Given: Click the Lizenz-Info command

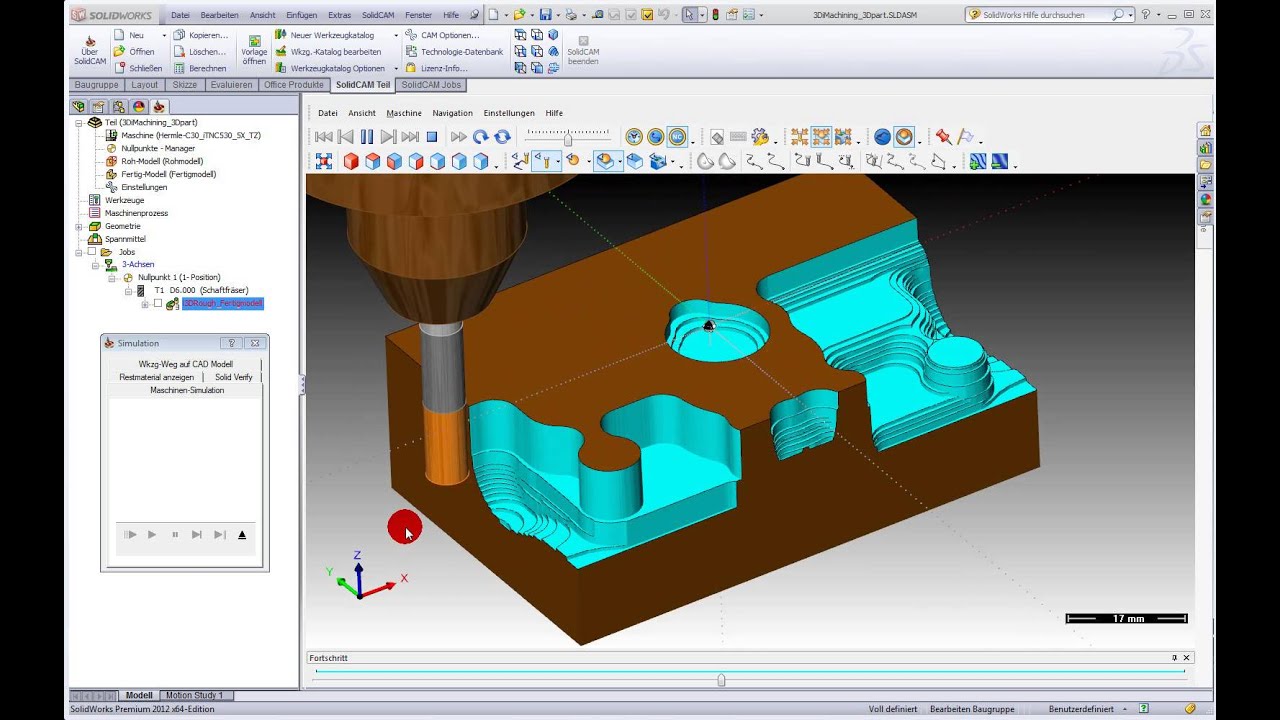Looking at the screenshot, I should tap(436, 68).
